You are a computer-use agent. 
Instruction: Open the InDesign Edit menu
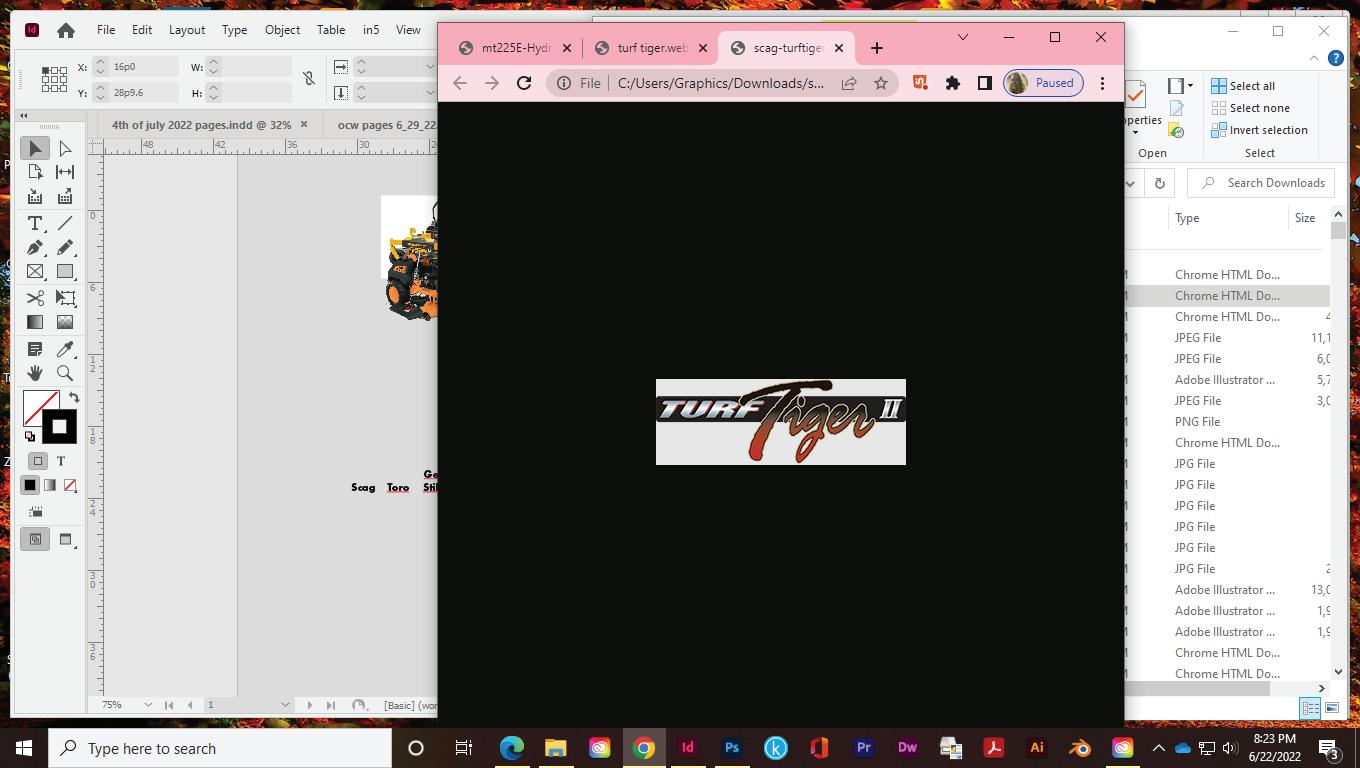[x=142, y=30]
